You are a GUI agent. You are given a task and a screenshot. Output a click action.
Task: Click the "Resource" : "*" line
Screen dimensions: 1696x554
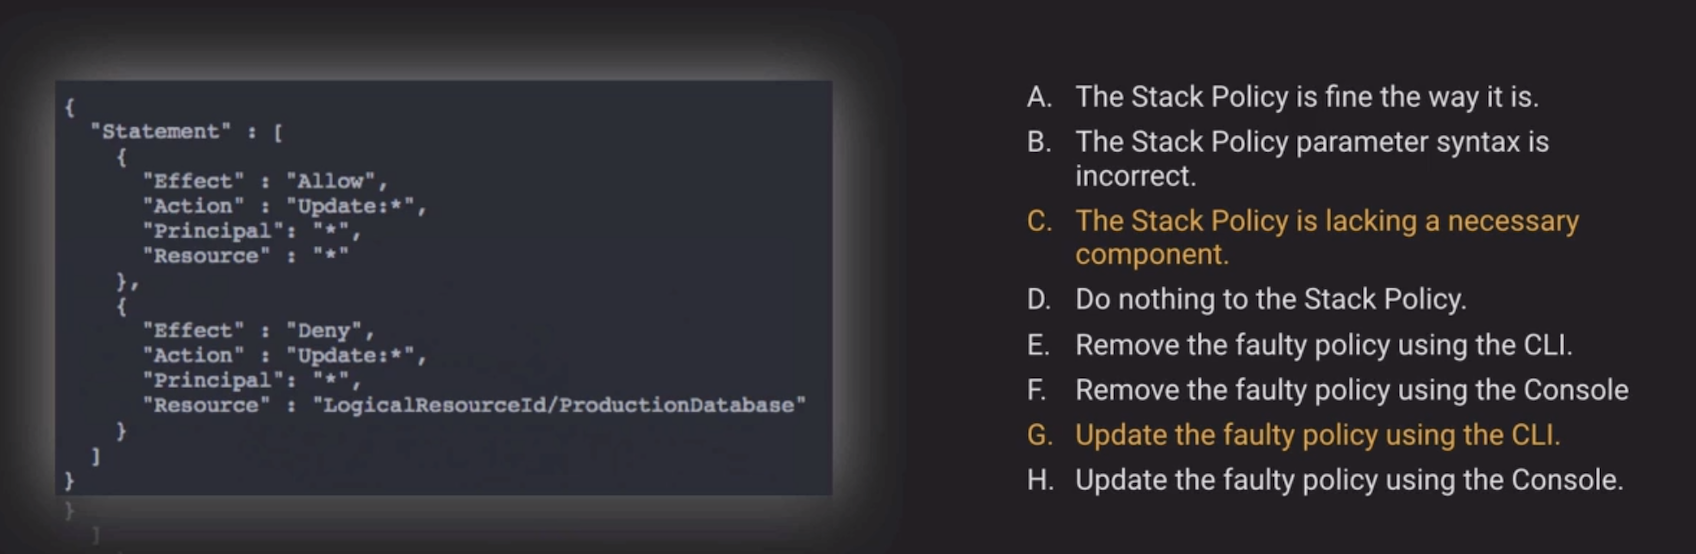point(246,256)
